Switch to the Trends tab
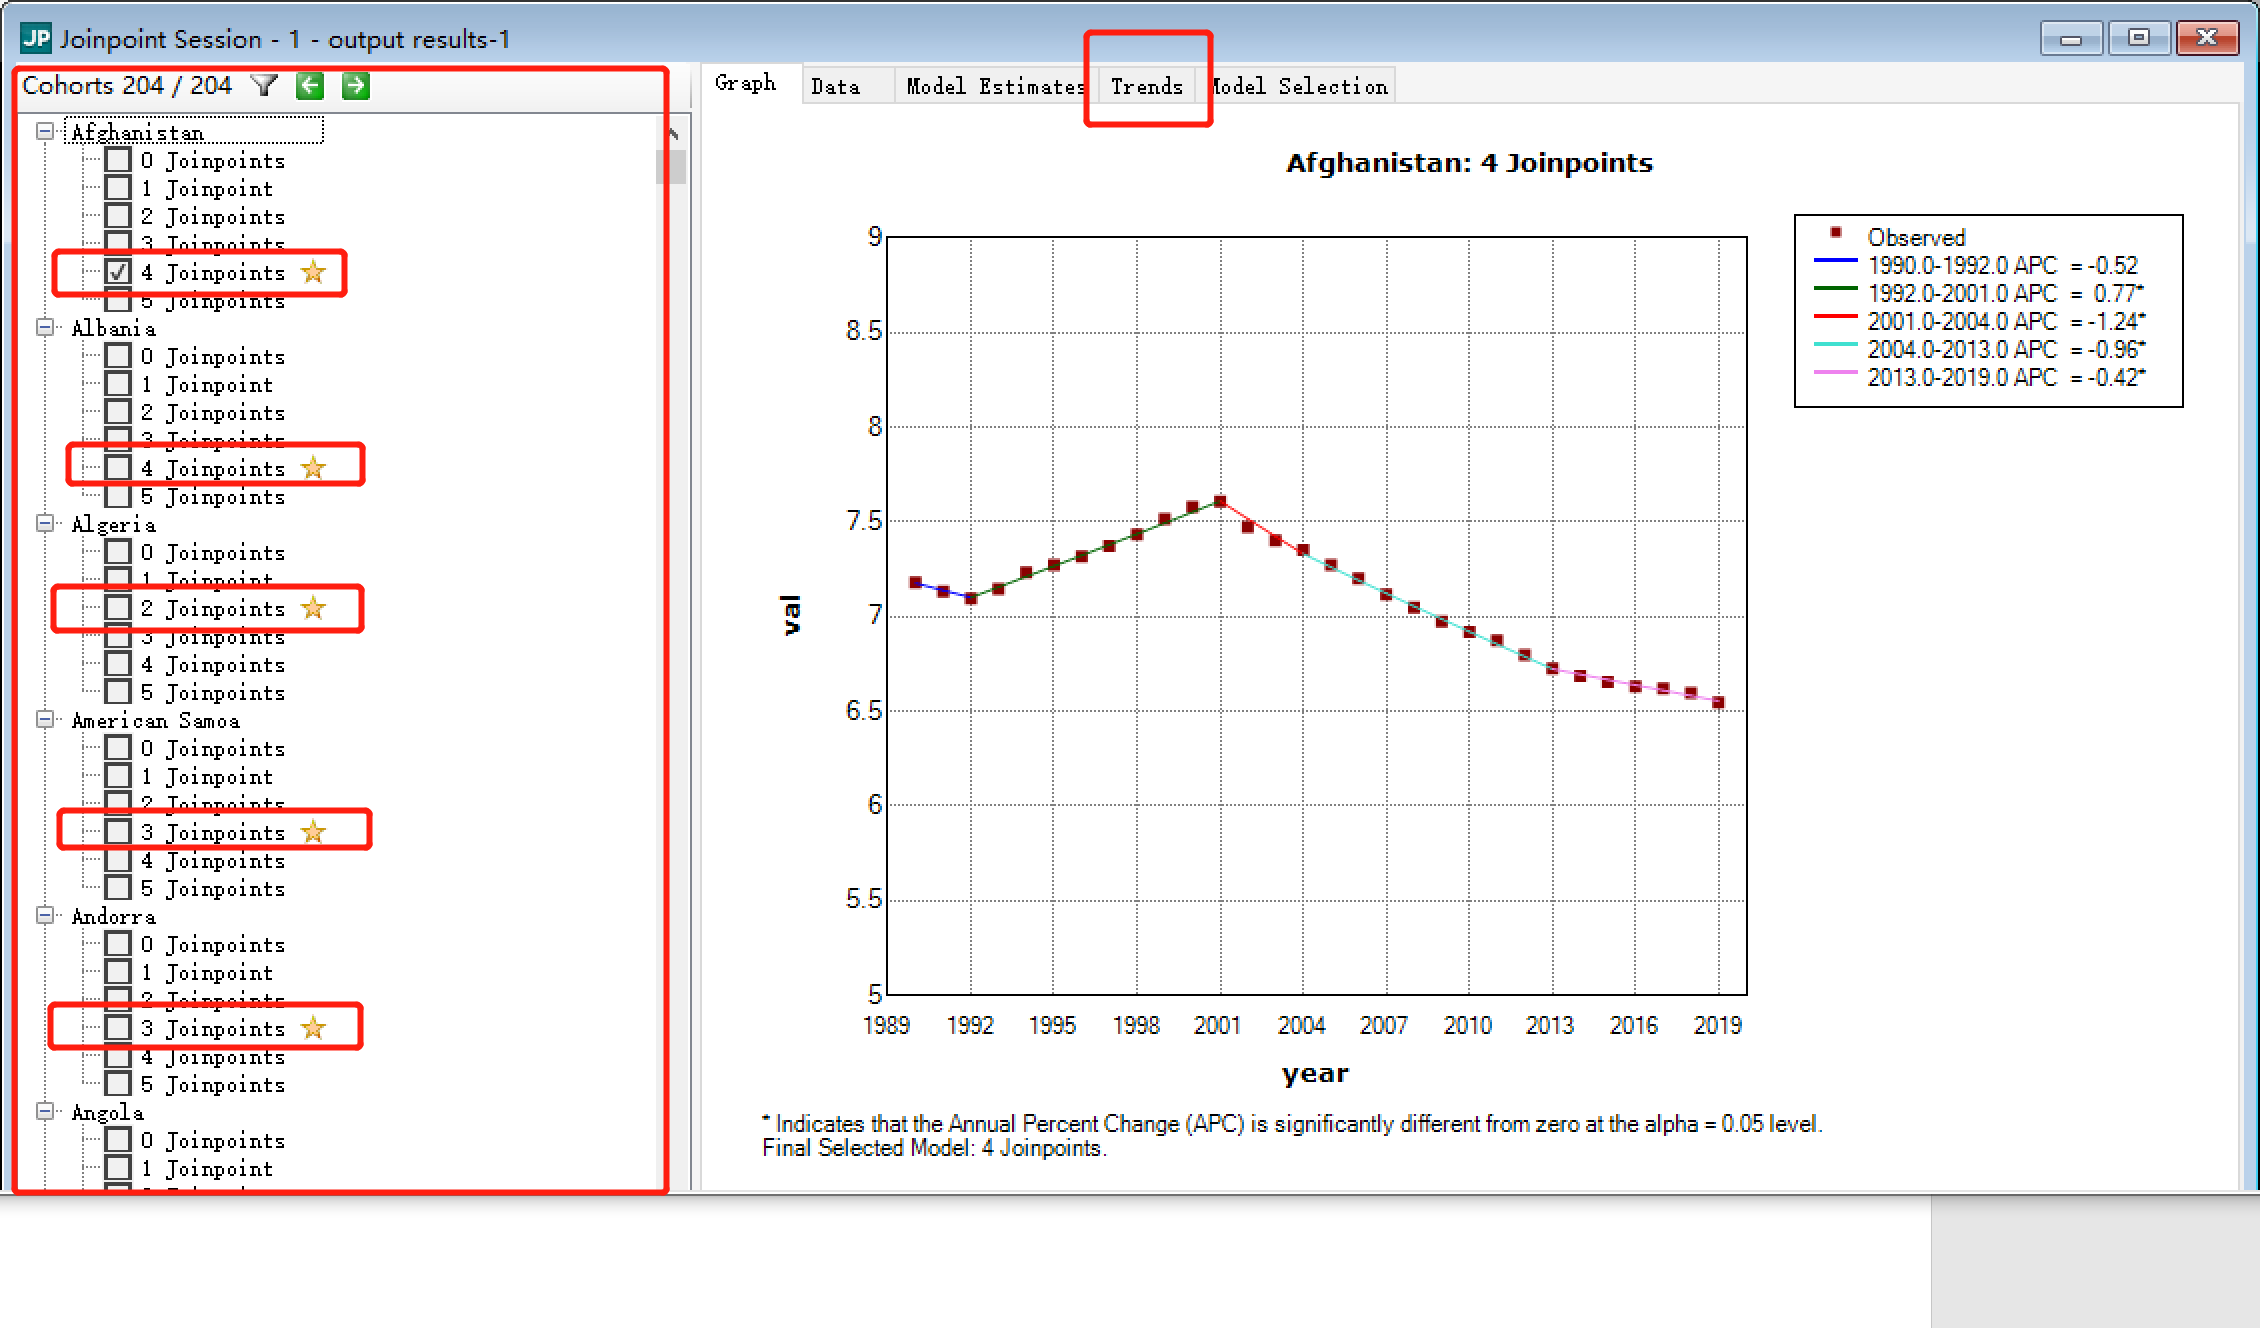 (1146, 86)
